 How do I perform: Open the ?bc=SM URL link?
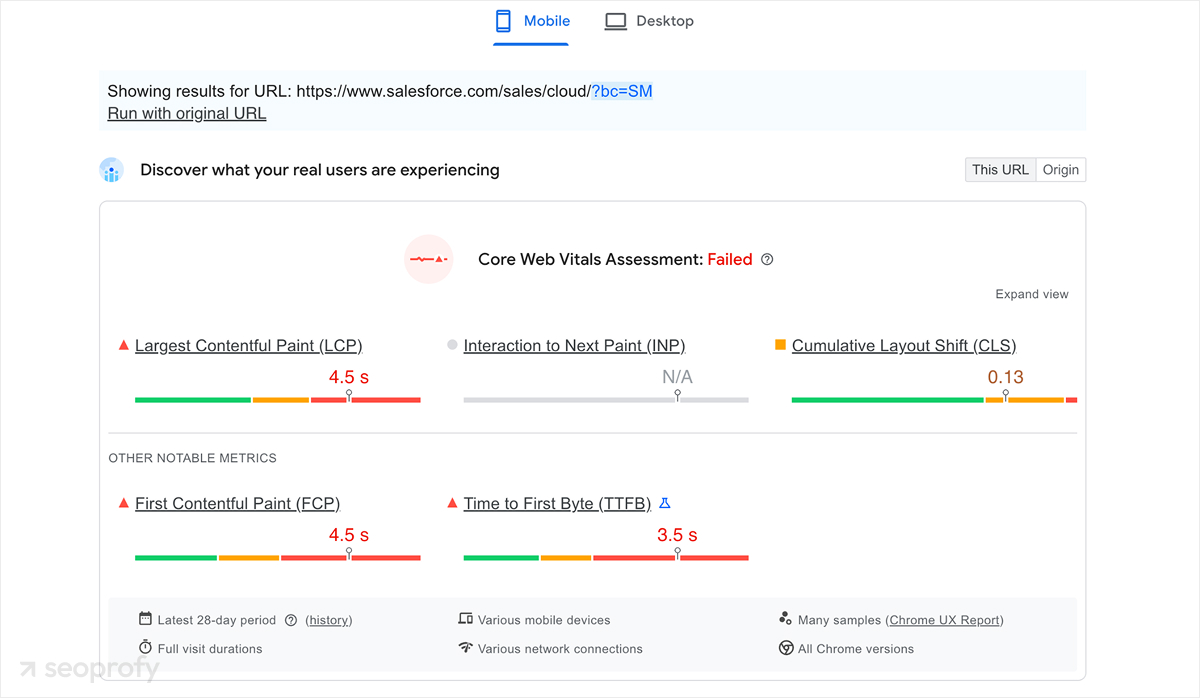pyautogui.click(x=622, y=91)
